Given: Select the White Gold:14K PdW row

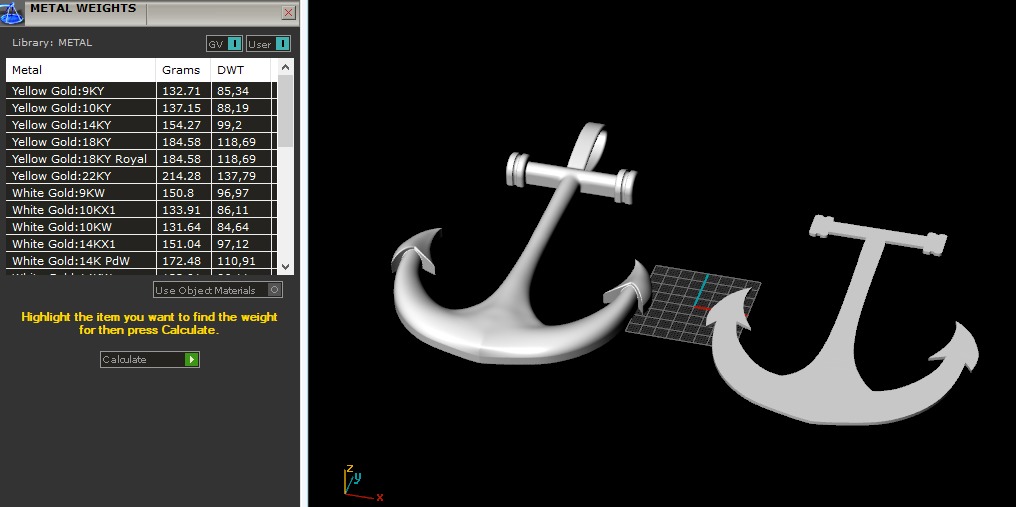Looking at the screenshot, I should 141,261.
